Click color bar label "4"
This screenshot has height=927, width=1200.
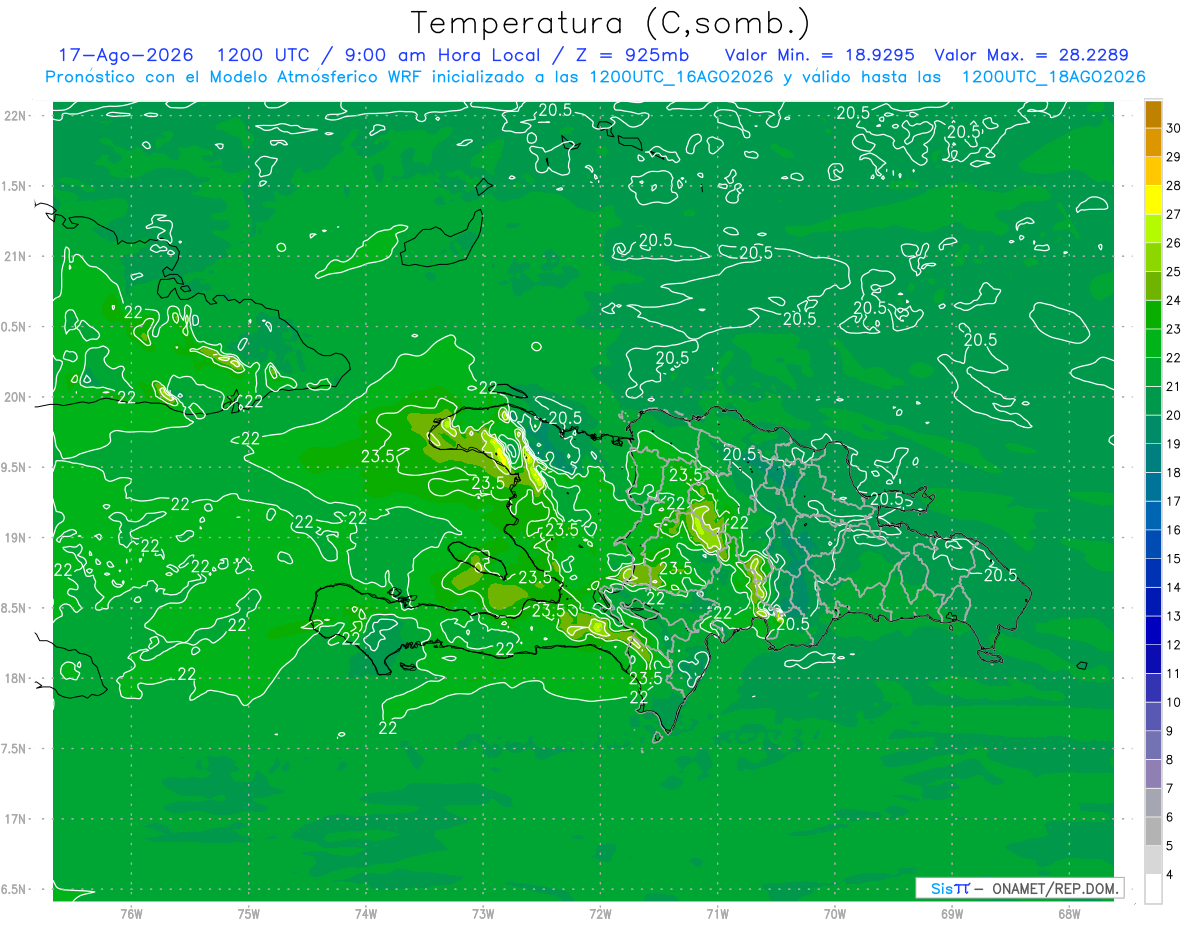click(x=1170, y=875)
